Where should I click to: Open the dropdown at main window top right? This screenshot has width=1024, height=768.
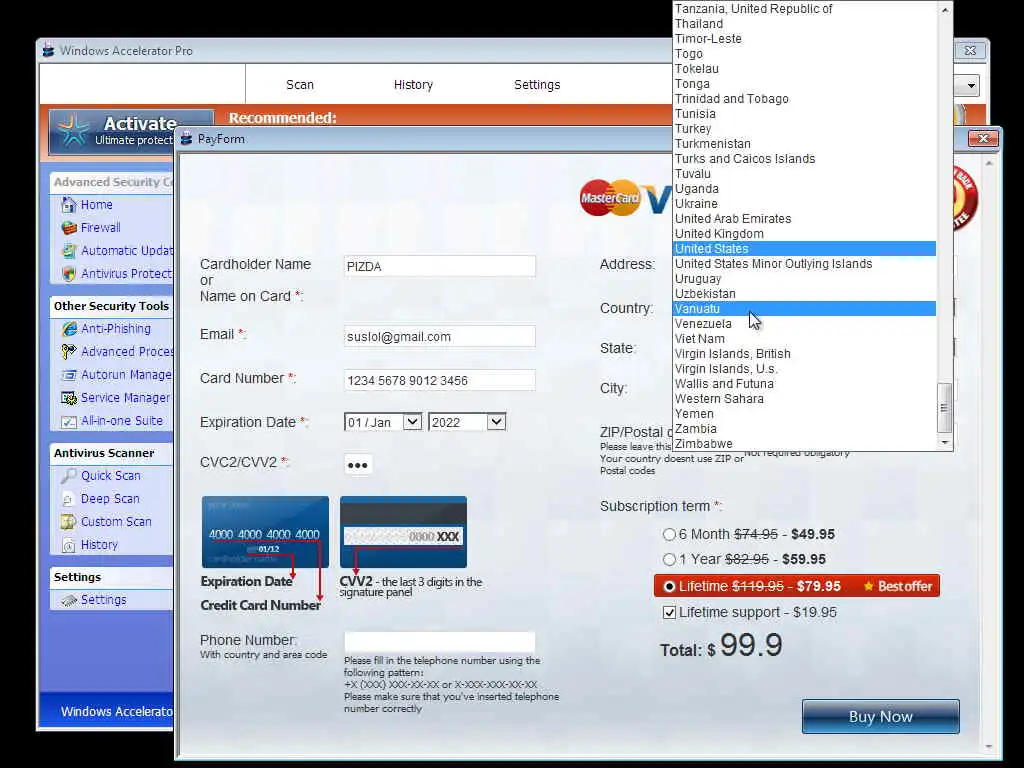971,86
